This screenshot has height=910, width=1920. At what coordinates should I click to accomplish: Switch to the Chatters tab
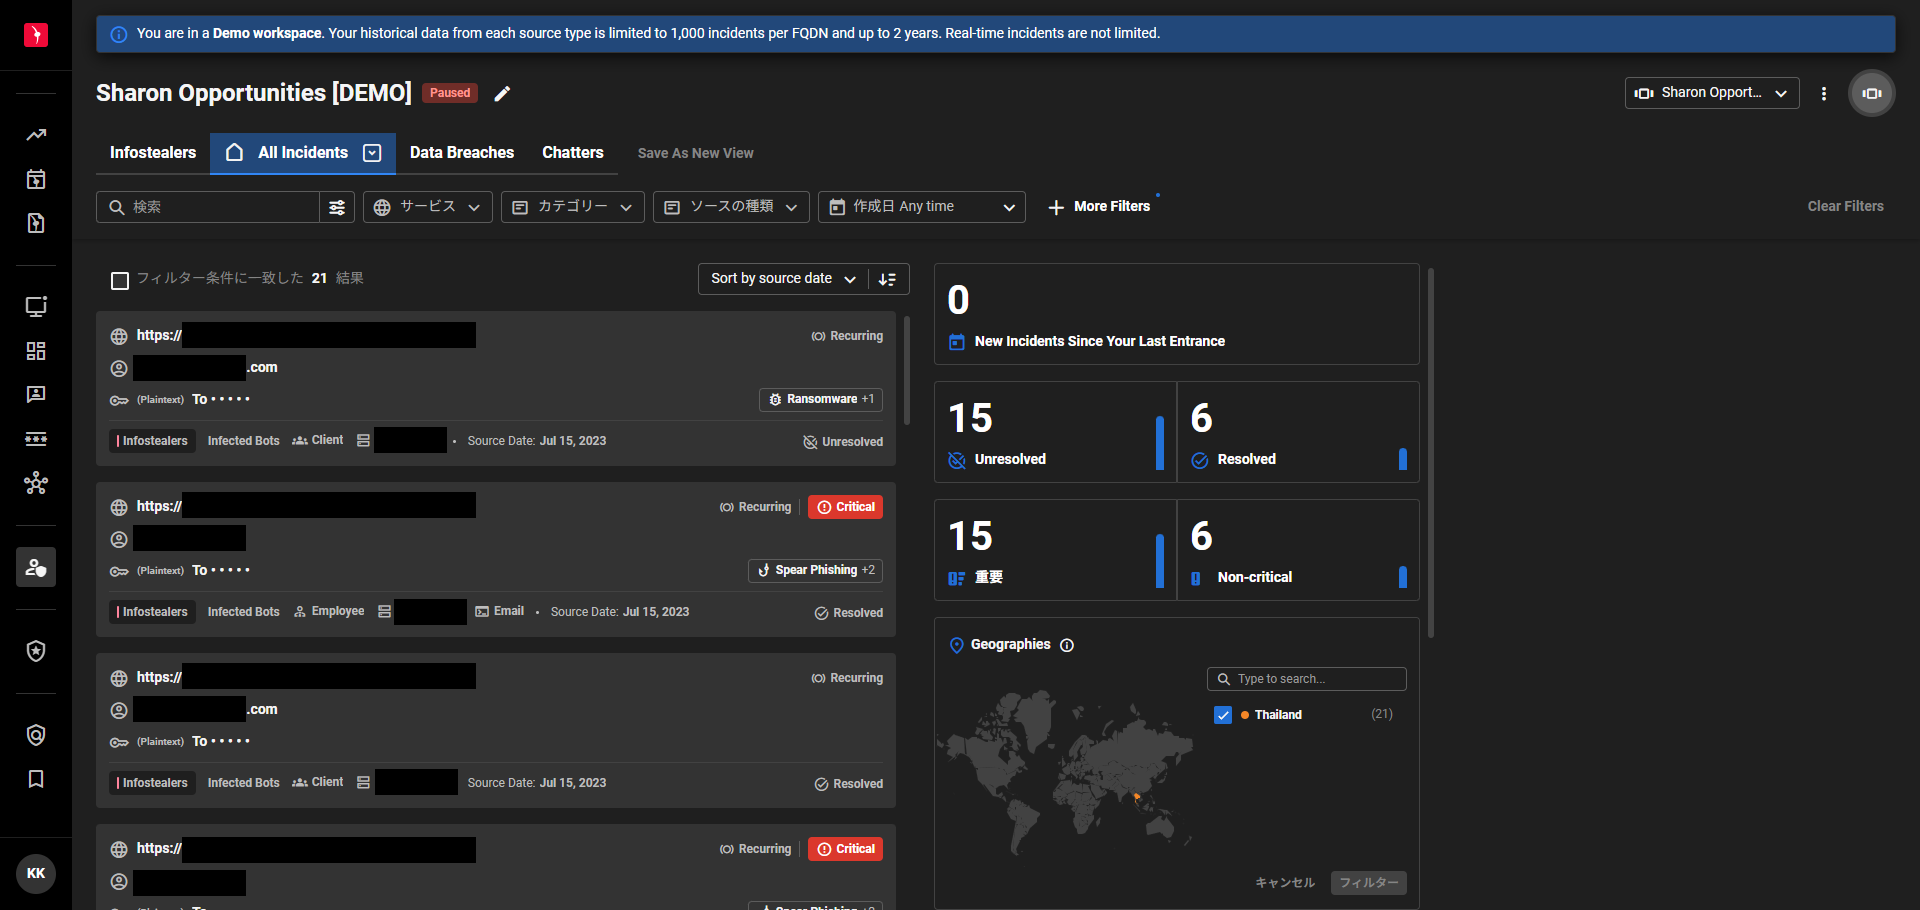(x=573, y=153)
